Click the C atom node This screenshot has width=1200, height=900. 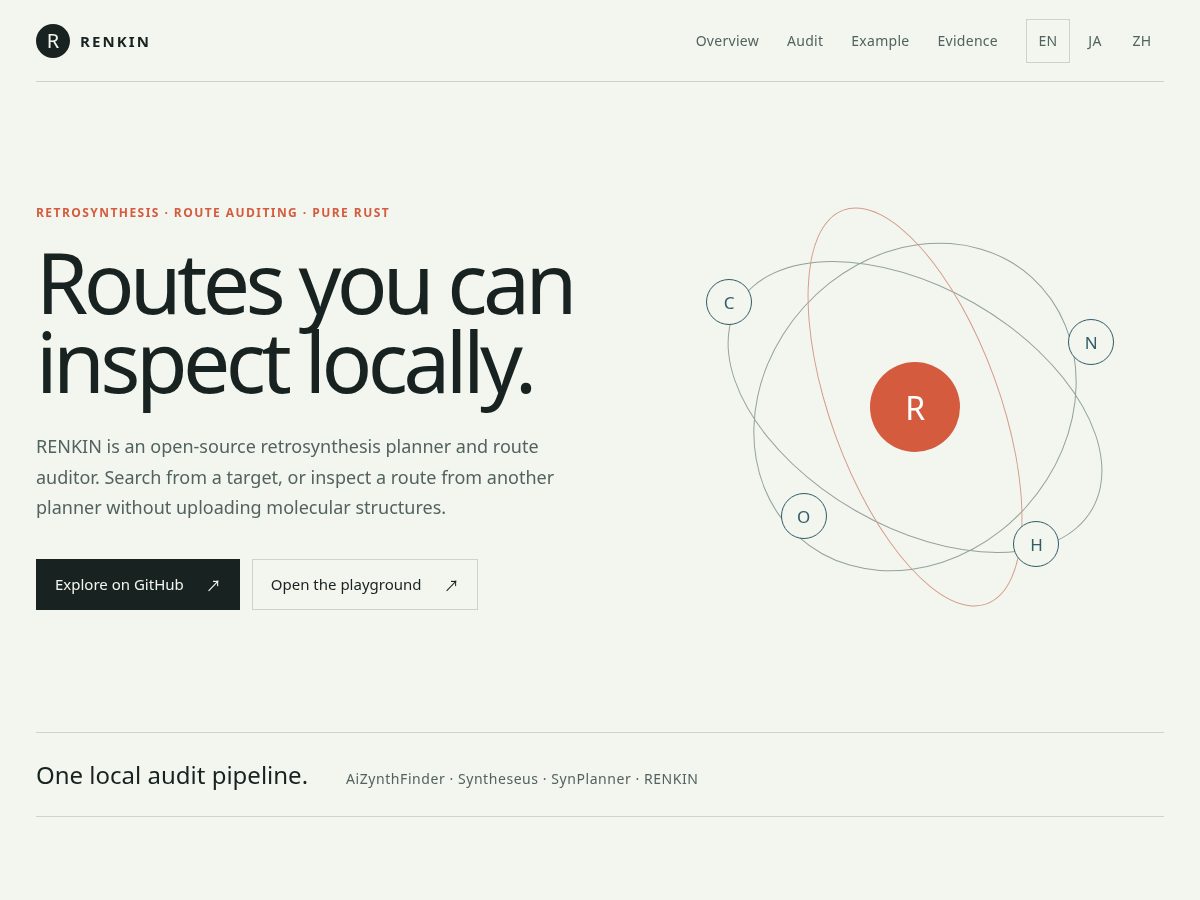click(x=729, y=302)
